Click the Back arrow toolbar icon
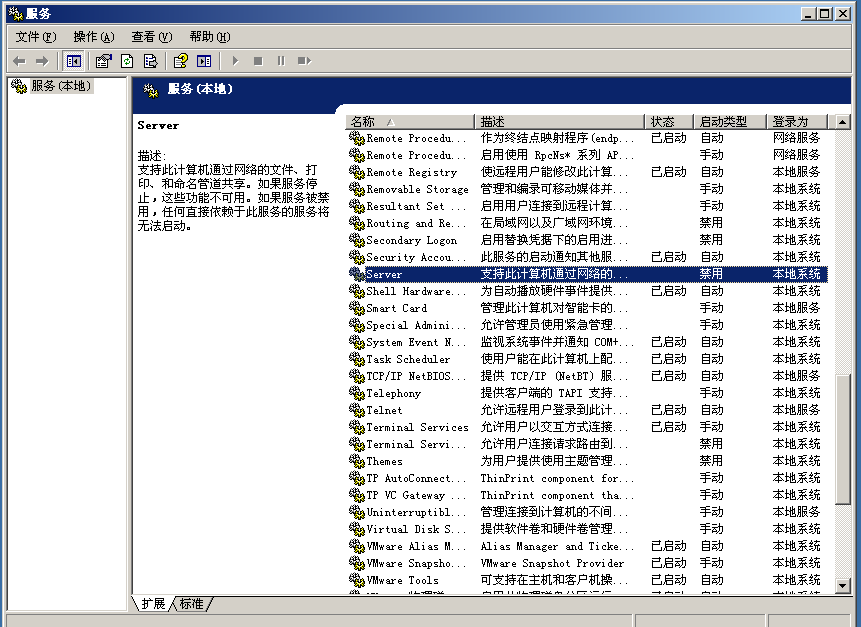The image size is (861, 627). pyautogui.click(x=19, y=61)
